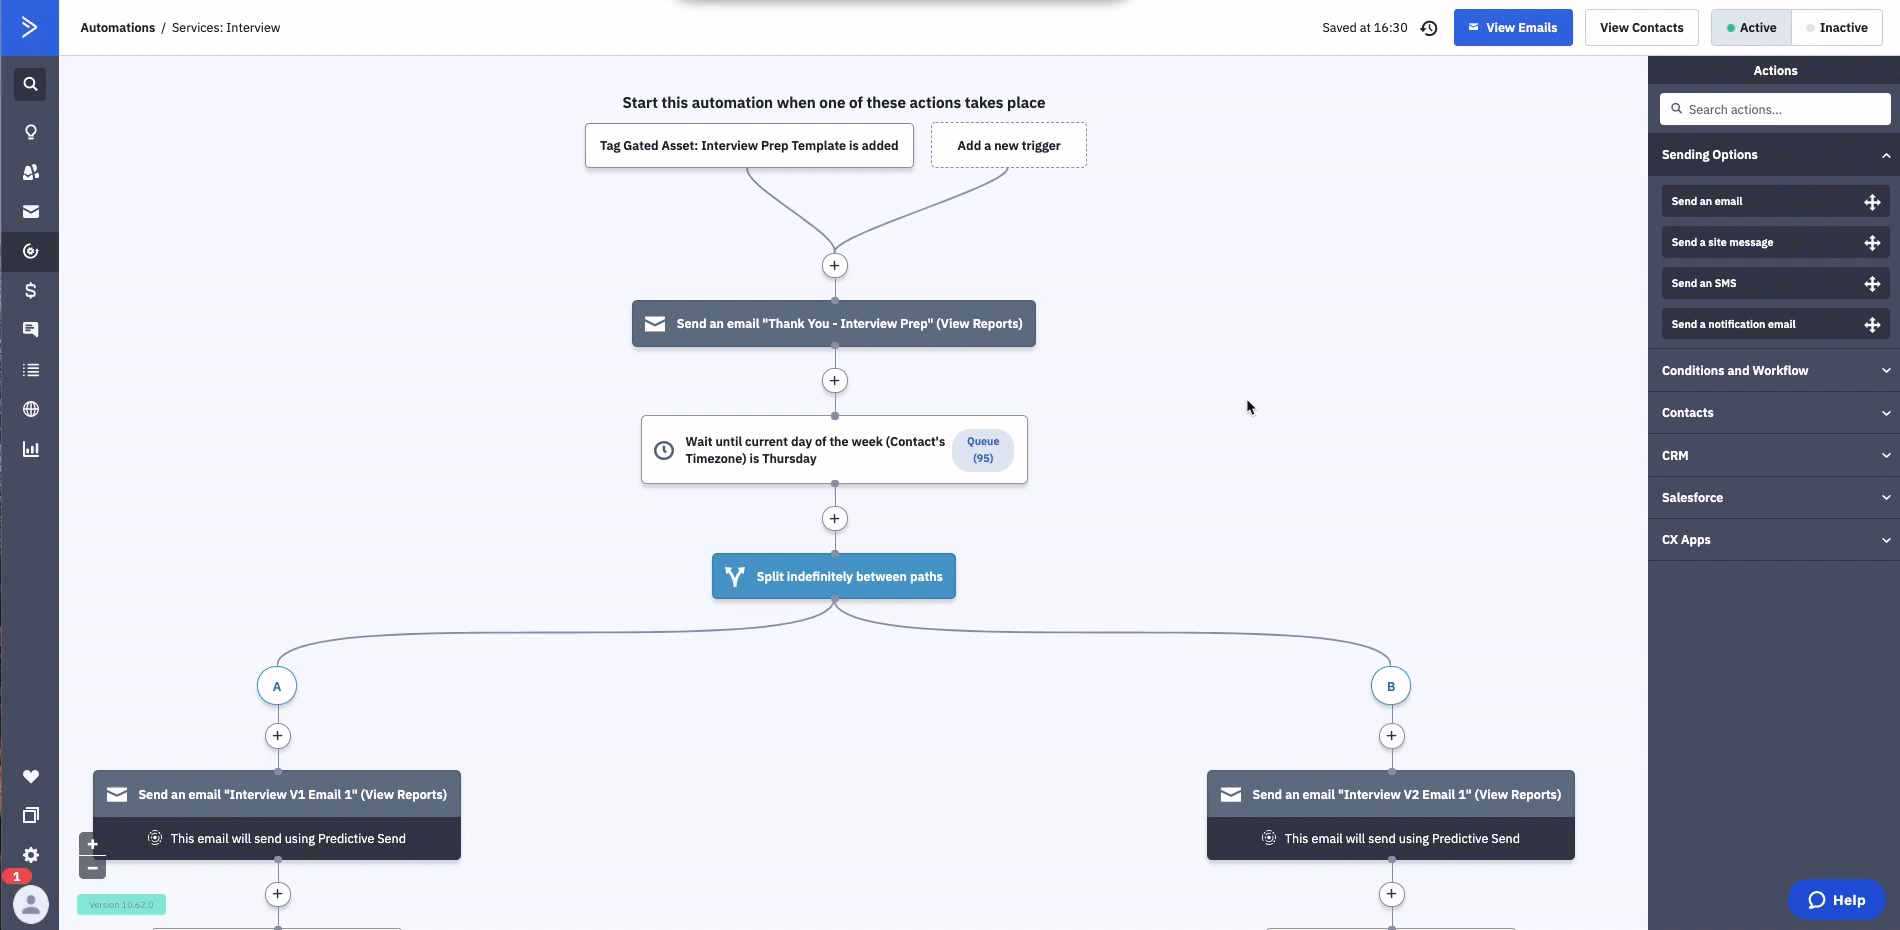Focus the Search actions field
This screenshot has width=1900, height=930.
(x=1775, y=110)
